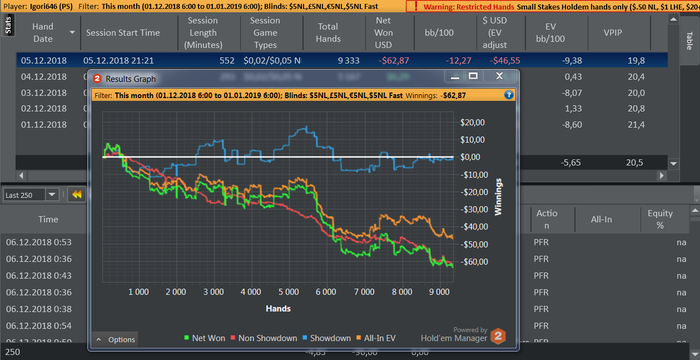Click the 19,8 VPIP cell
The width and height of the screenshot is (700, 360).
point(636,60)
